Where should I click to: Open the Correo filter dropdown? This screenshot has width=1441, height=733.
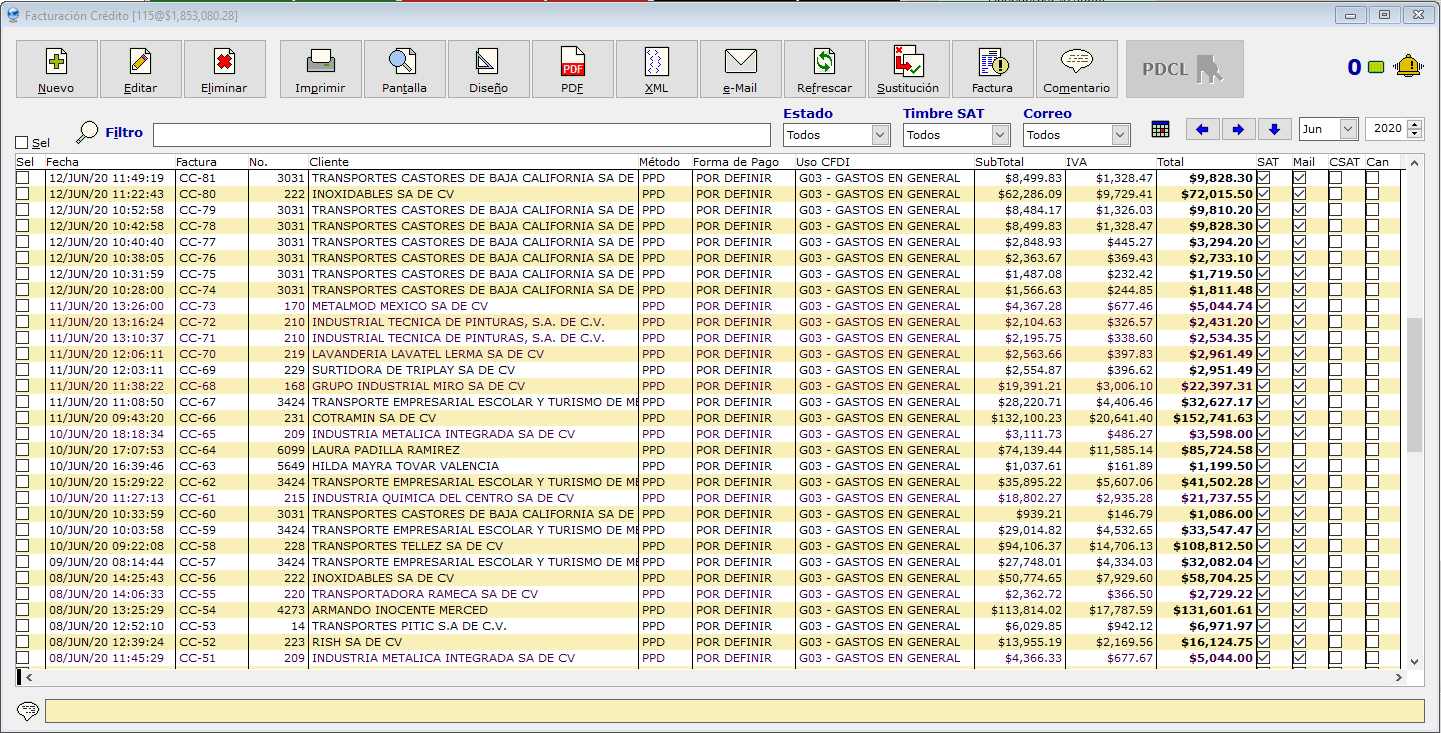point(1120,134)
